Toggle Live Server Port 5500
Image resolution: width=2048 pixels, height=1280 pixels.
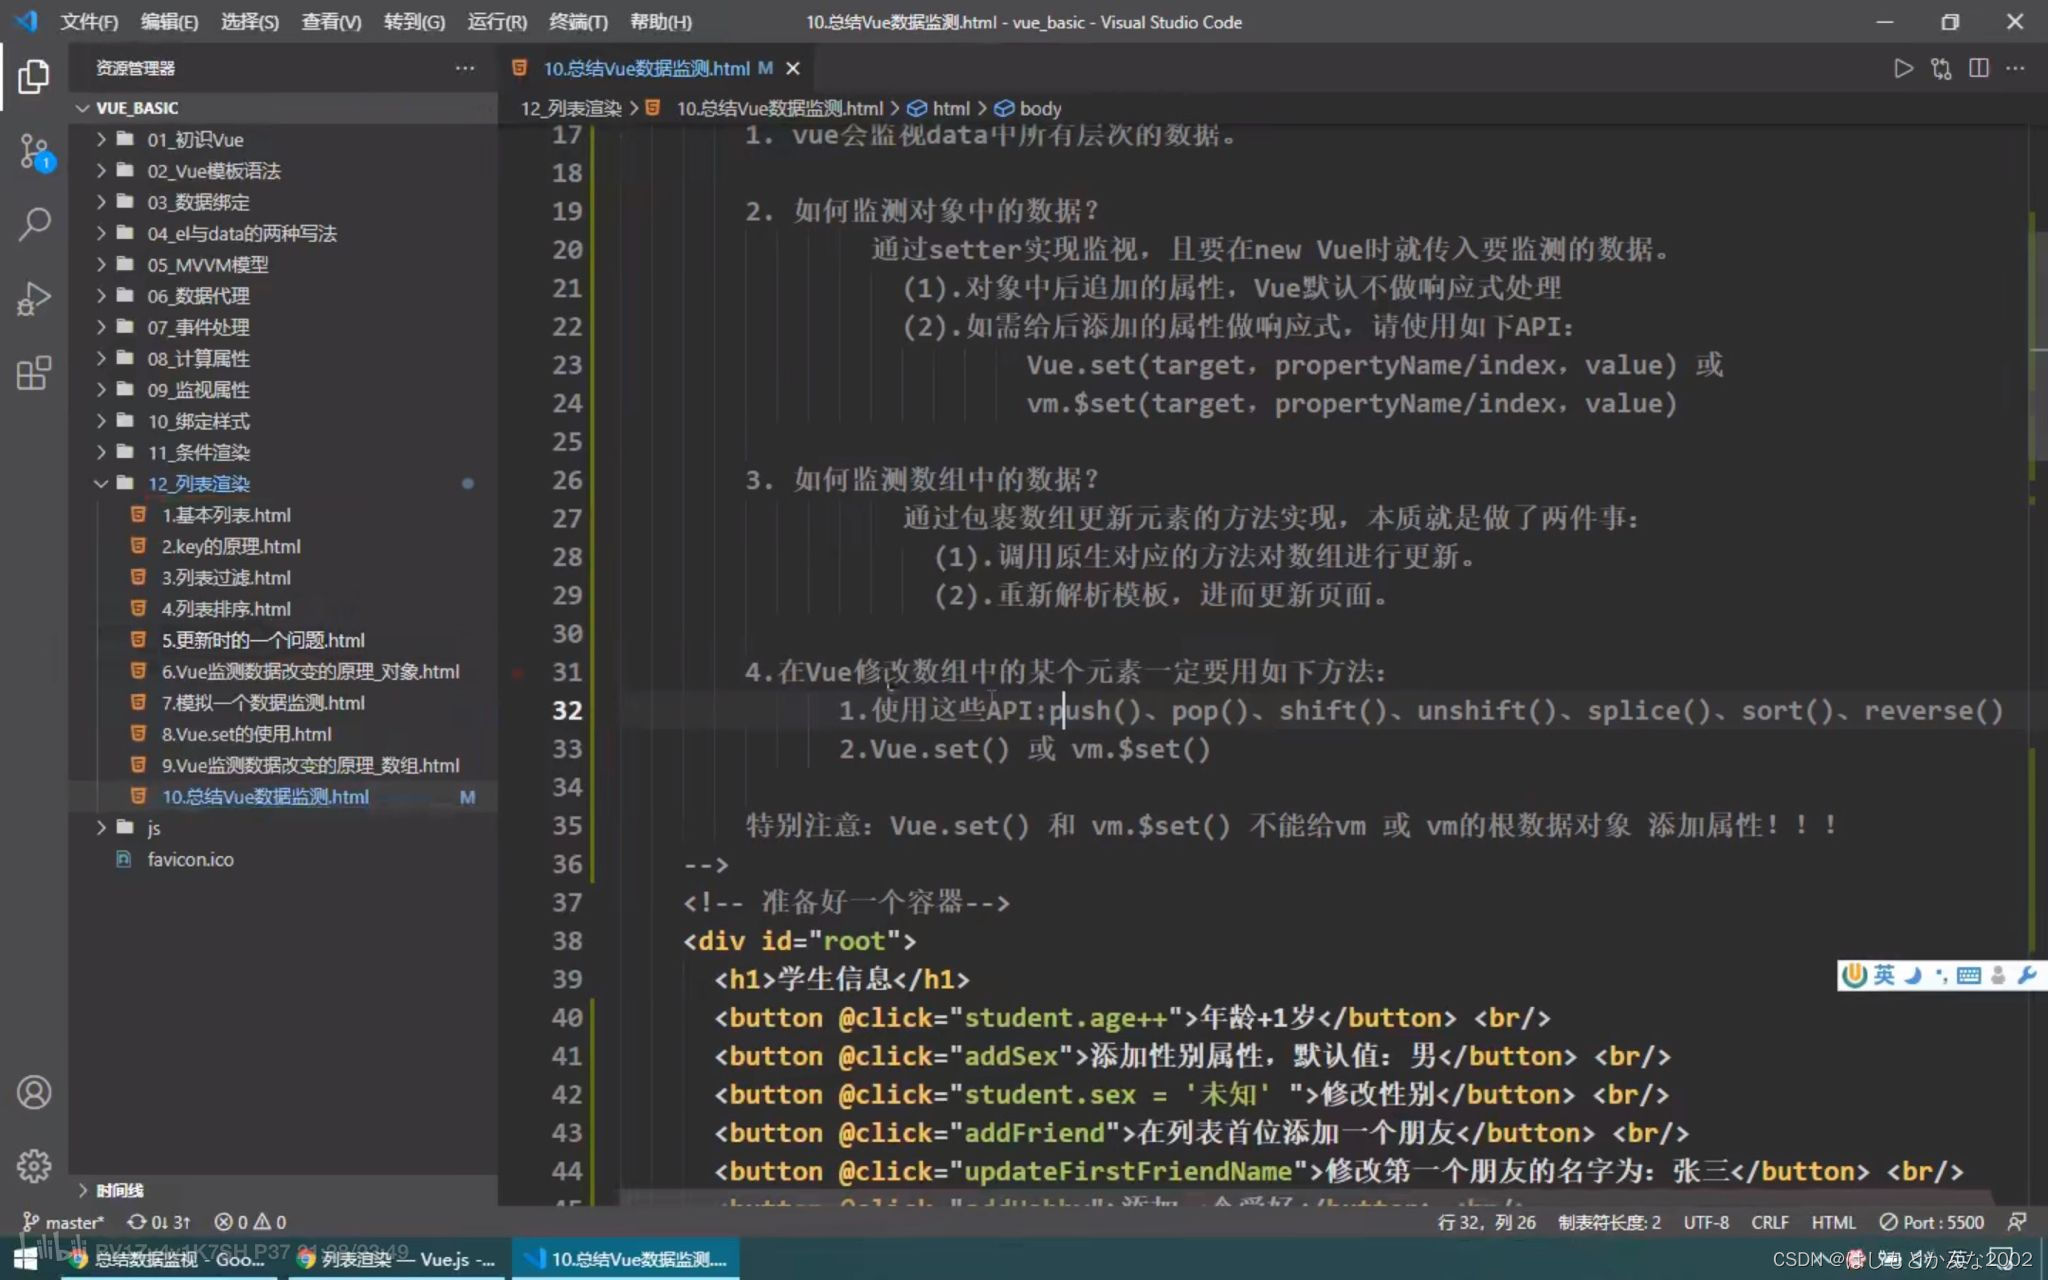point(1932,1222)
